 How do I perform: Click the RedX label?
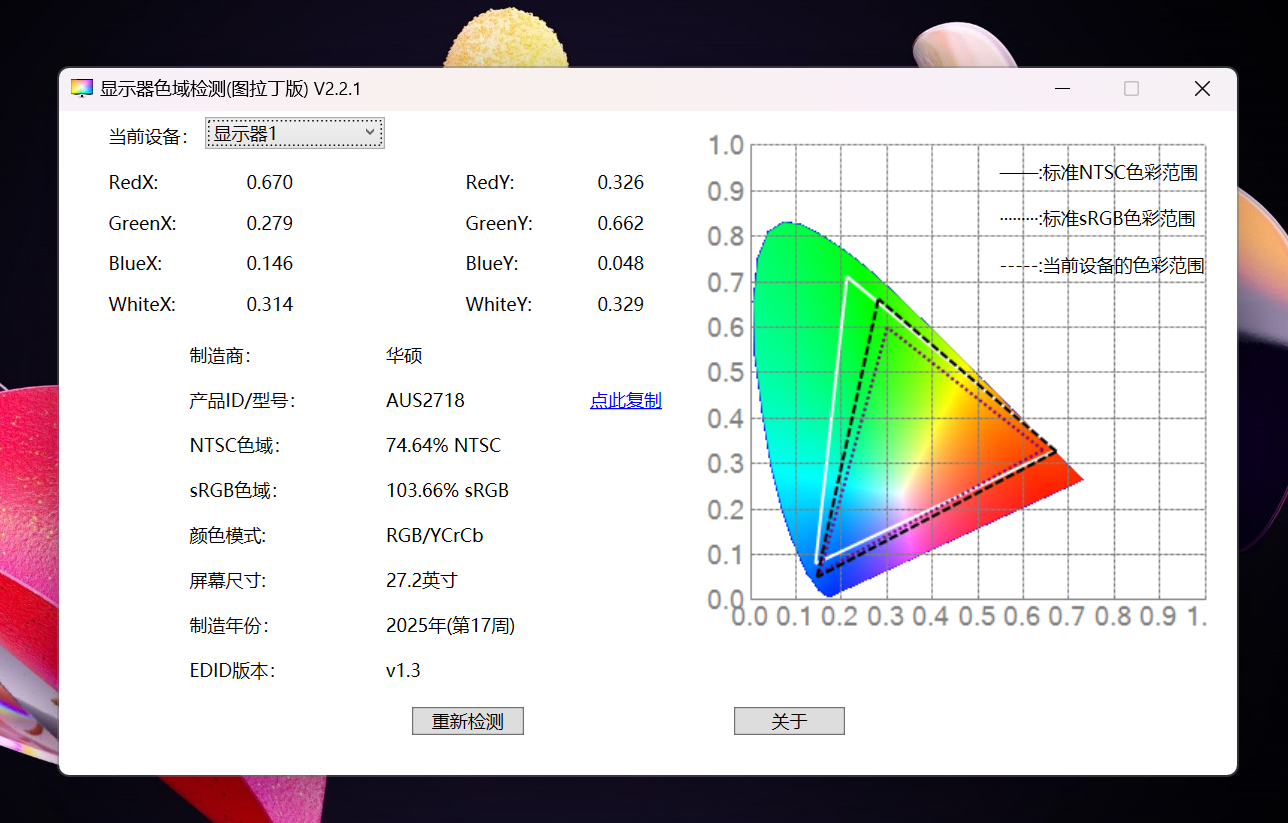pos(133,183)
